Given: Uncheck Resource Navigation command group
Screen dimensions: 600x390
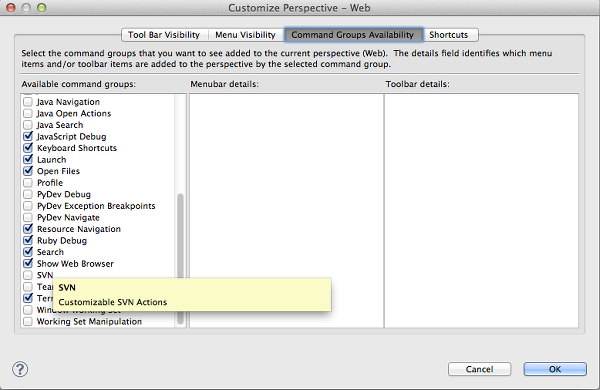Looking at the screenshot, I should point(28,229).
